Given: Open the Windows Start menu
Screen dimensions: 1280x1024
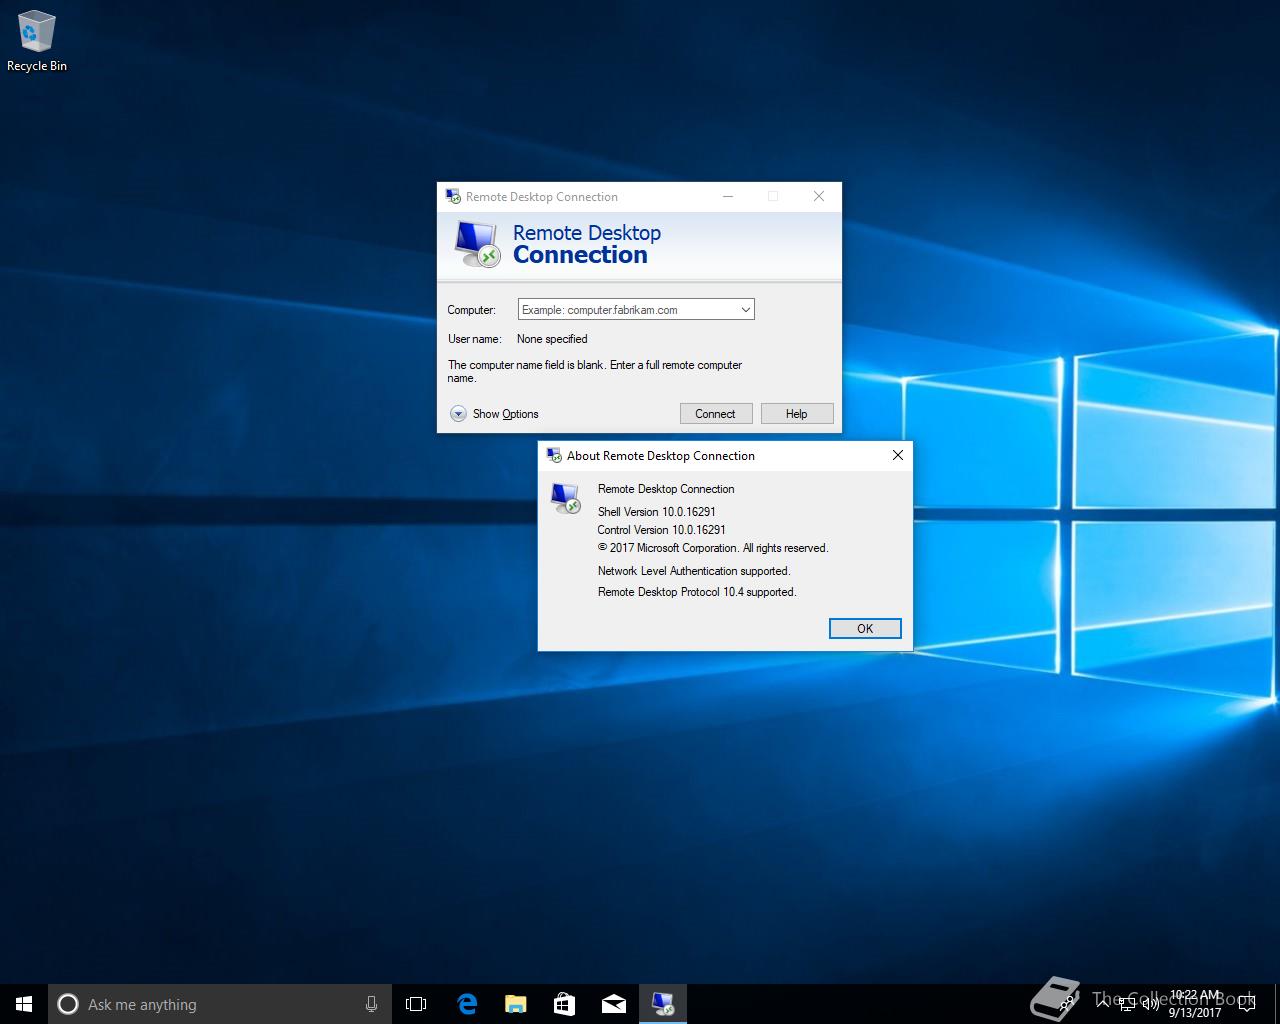Looking at the screenshot, I should pos(24,1004).
